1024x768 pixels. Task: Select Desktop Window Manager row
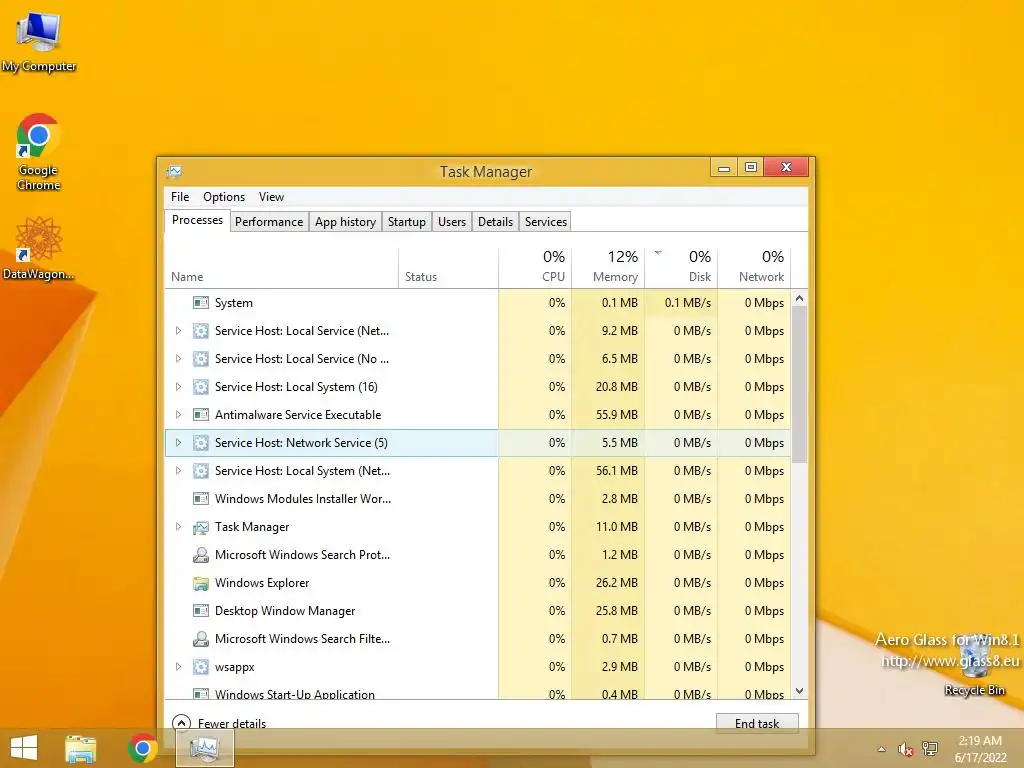point(477,611)
